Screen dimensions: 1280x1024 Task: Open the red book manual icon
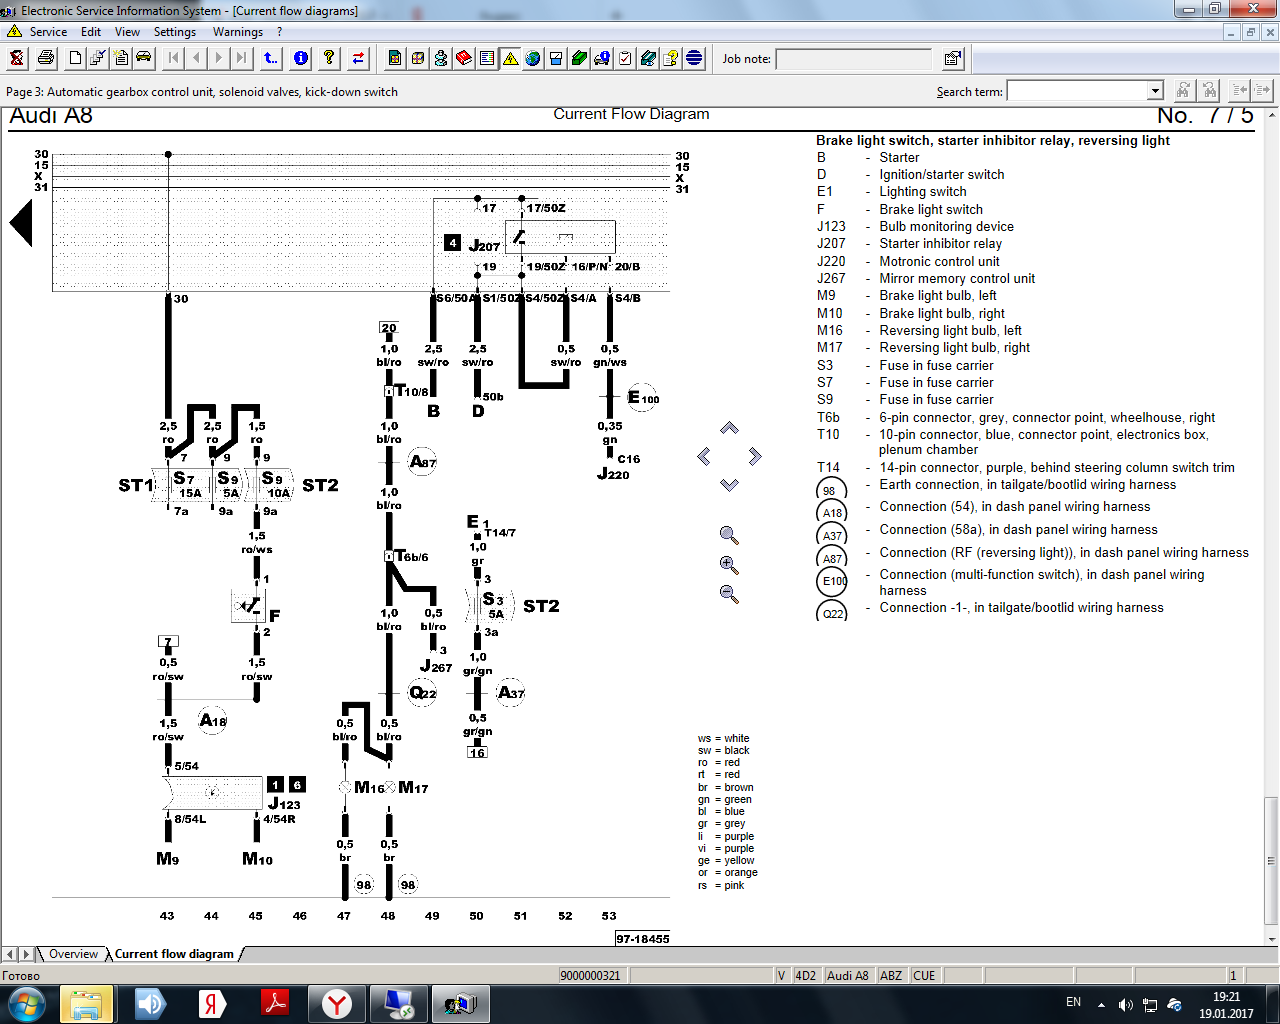click(x=464, y=58)
